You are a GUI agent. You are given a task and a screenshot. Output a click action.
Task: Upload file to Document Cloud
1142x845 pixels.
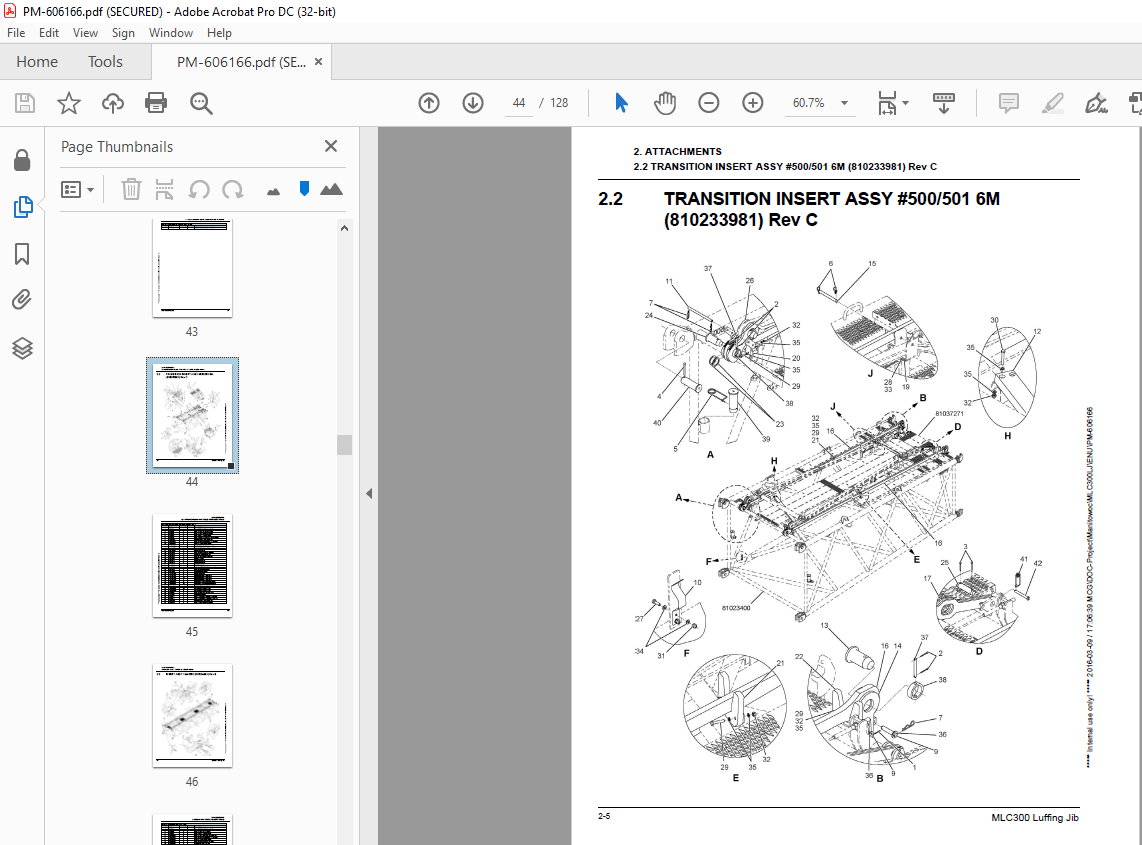[112, 103]
